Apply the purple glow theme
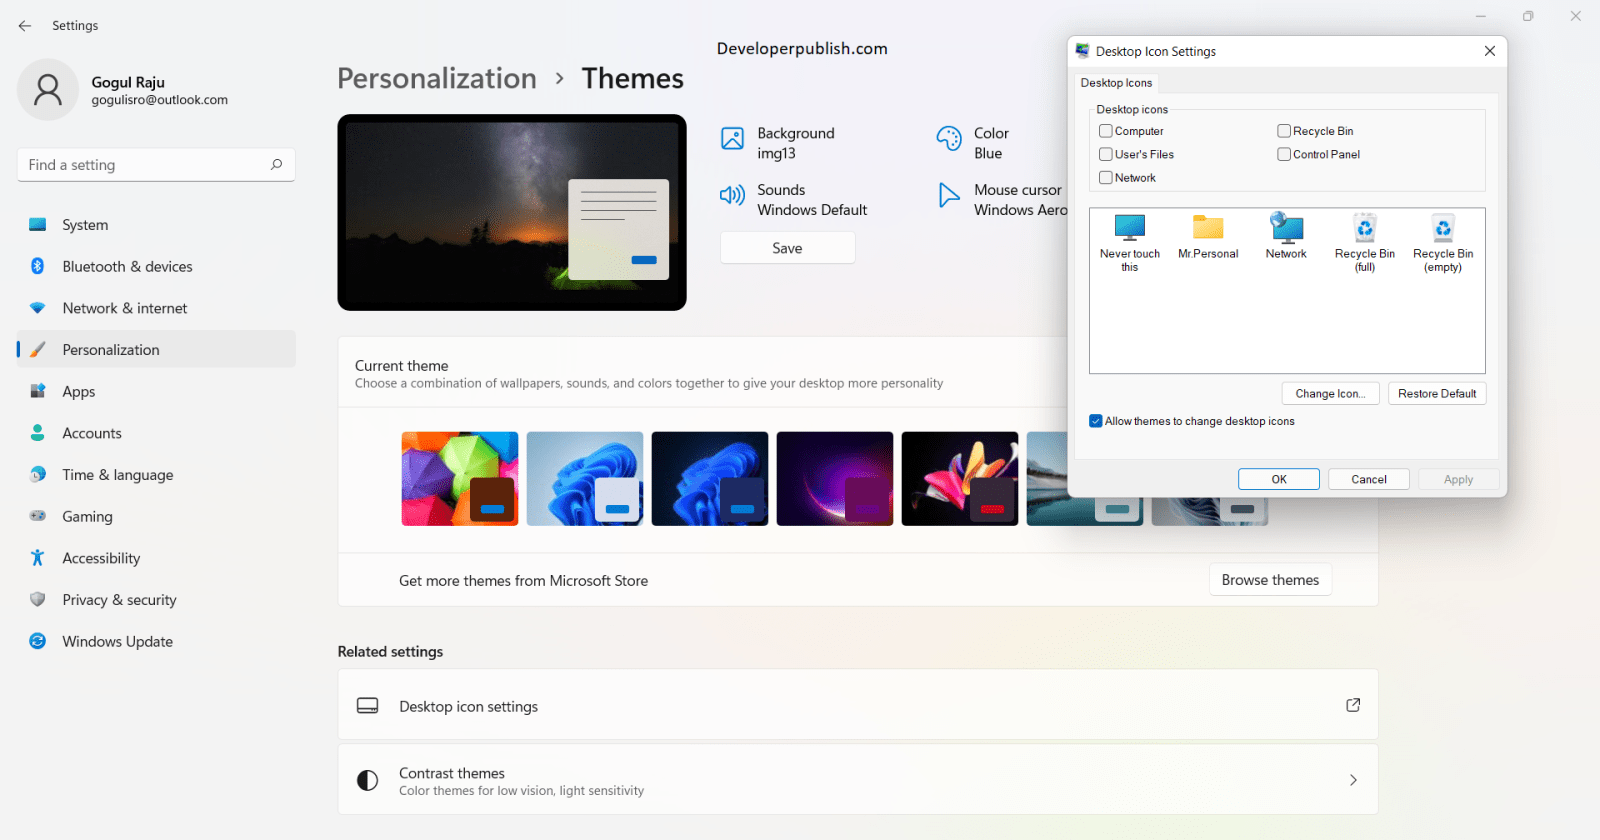1600x840 pixels. 835,479
